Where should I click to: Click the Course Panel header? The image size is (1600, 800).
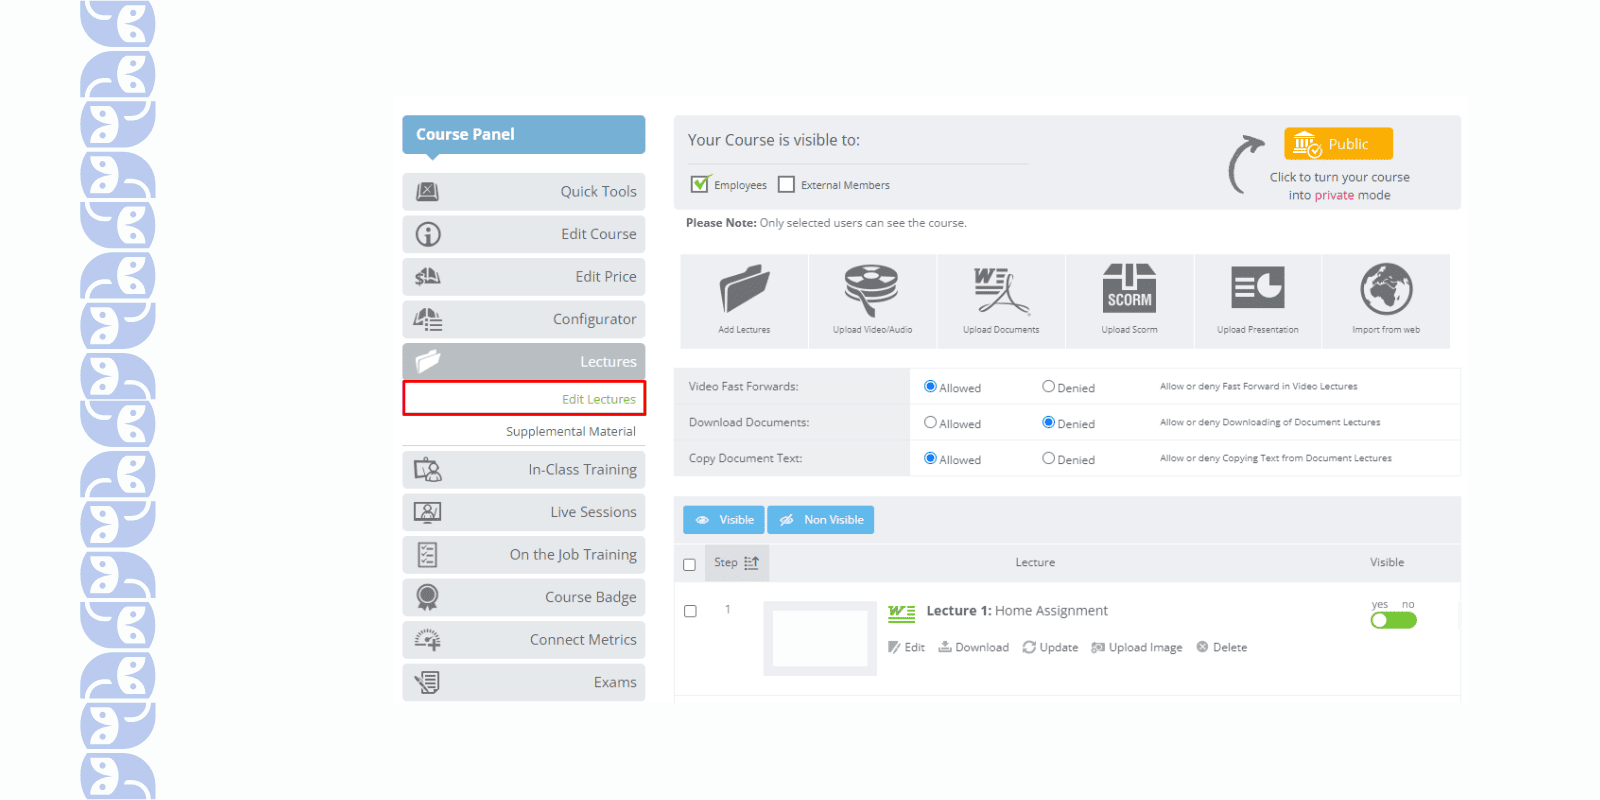click(x=523, y=134)
